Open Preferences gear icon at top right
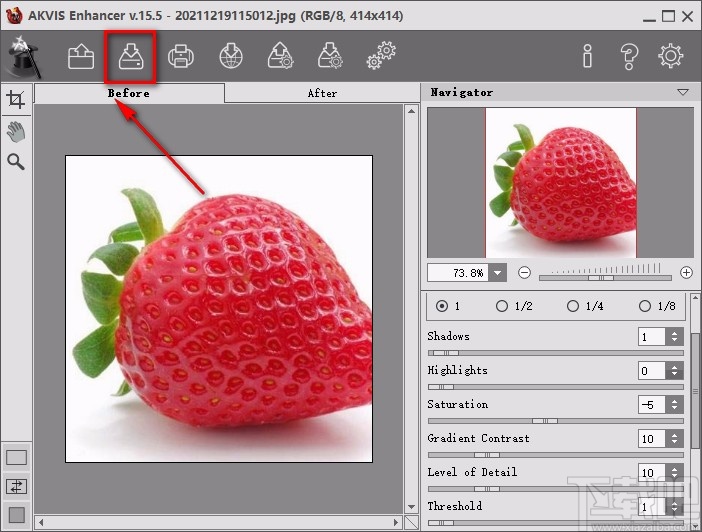The height and width of the screenshot is (532, 702). point(670,56)
